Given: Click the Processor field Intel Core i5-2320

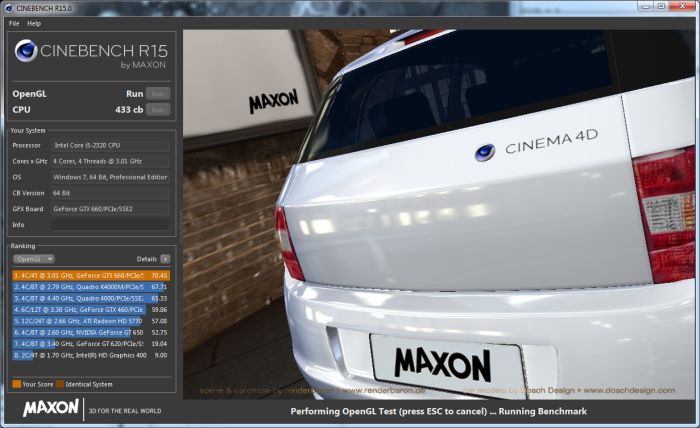Looking at the screenshot, I should 110,145.
